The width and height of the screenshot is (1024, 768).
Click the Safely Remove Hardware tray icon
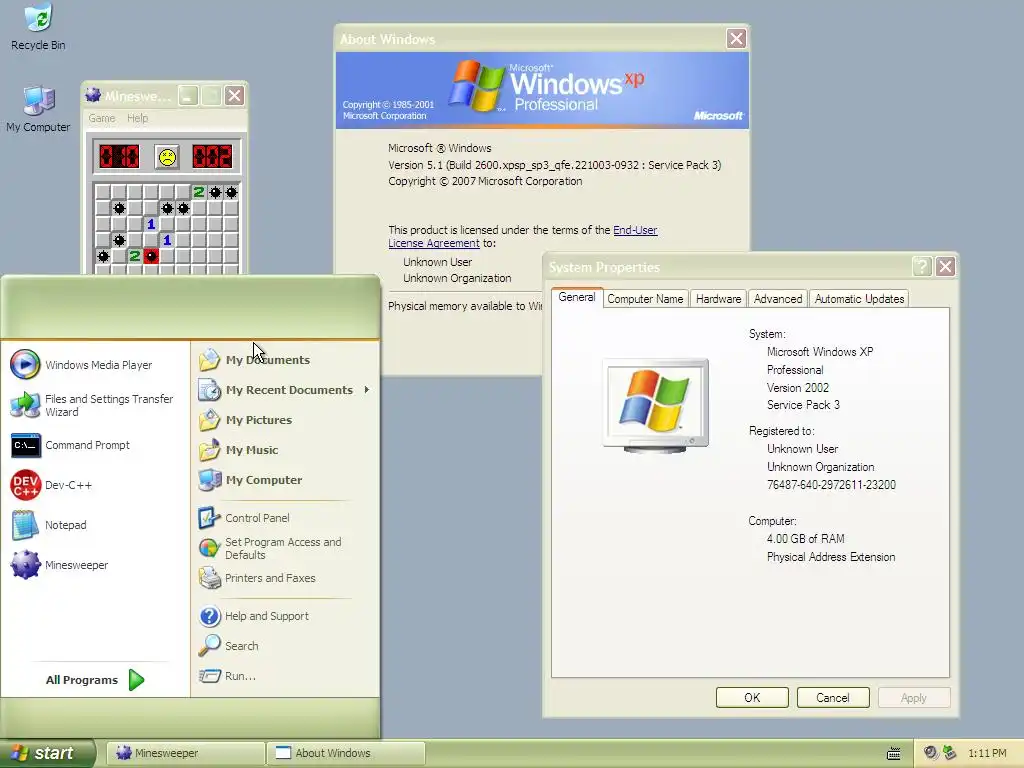[x=949, y=753]
